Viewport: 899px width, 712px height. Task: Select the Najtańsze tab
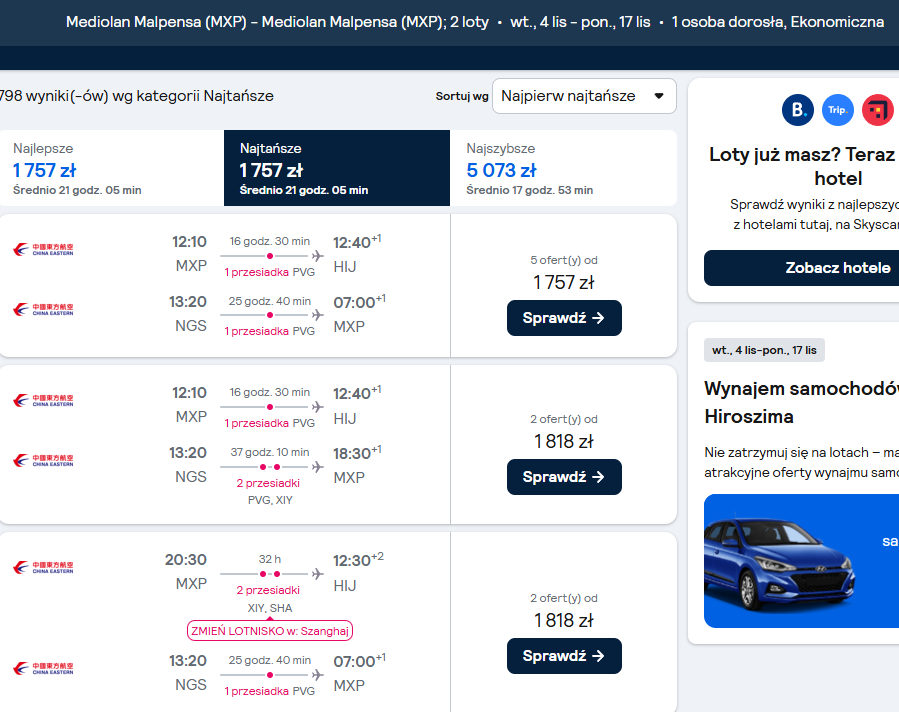(337, 168)
